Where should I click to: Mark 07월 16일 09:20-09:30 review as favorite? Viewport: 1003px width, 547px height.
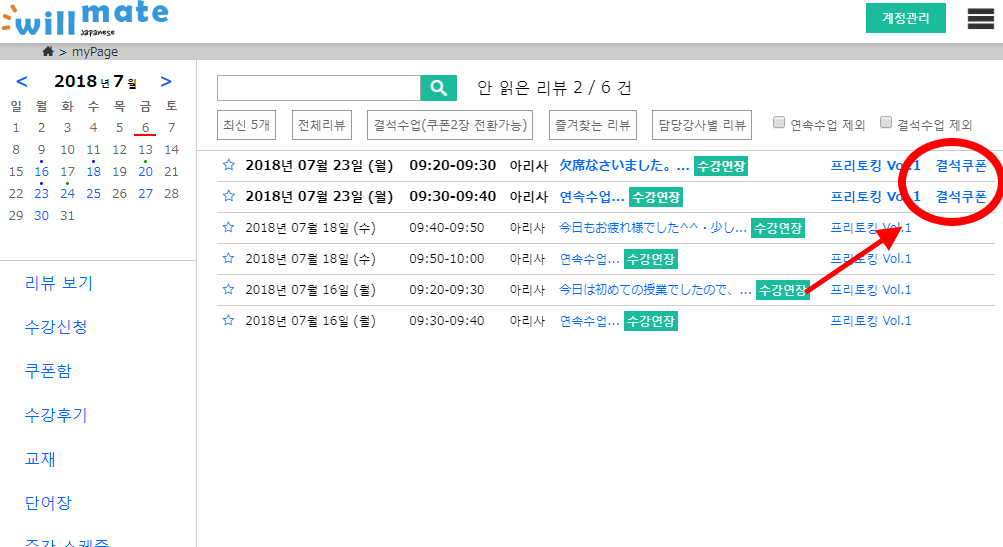(228, 290)
